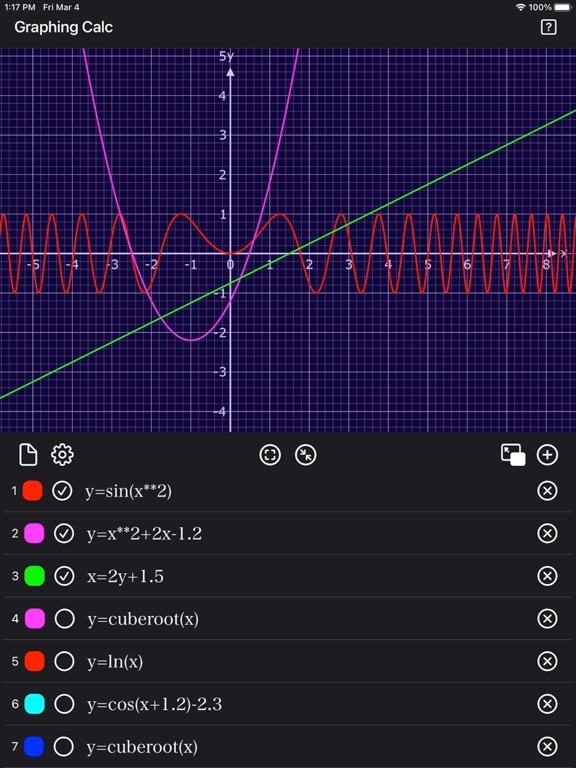The height and width of the screenshot is (768, 576).
Task: Delete equation 4 y=cuberoot(x)
Action: pos(547,619)
